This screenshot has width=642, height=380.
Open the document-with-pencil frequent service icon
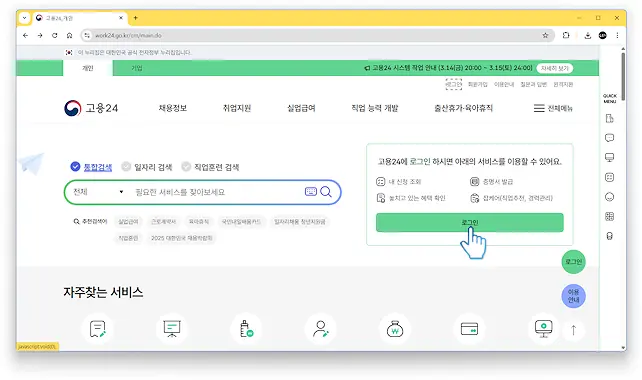pyautogui.click(x=97, y=329)
